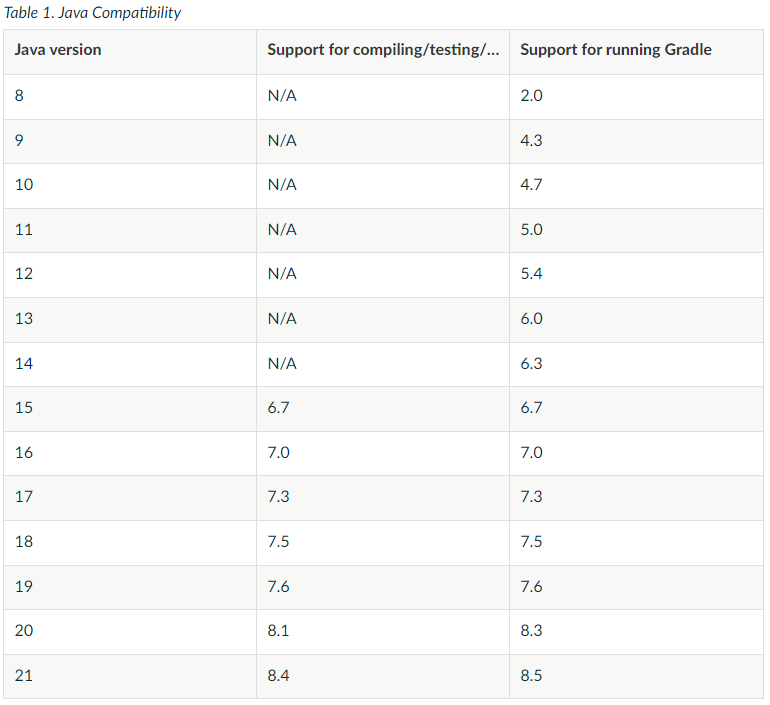Select the Java version 17 cell
Image resolution: width=770 pixels, height=705 pixels.
click(x=130, y=497)
